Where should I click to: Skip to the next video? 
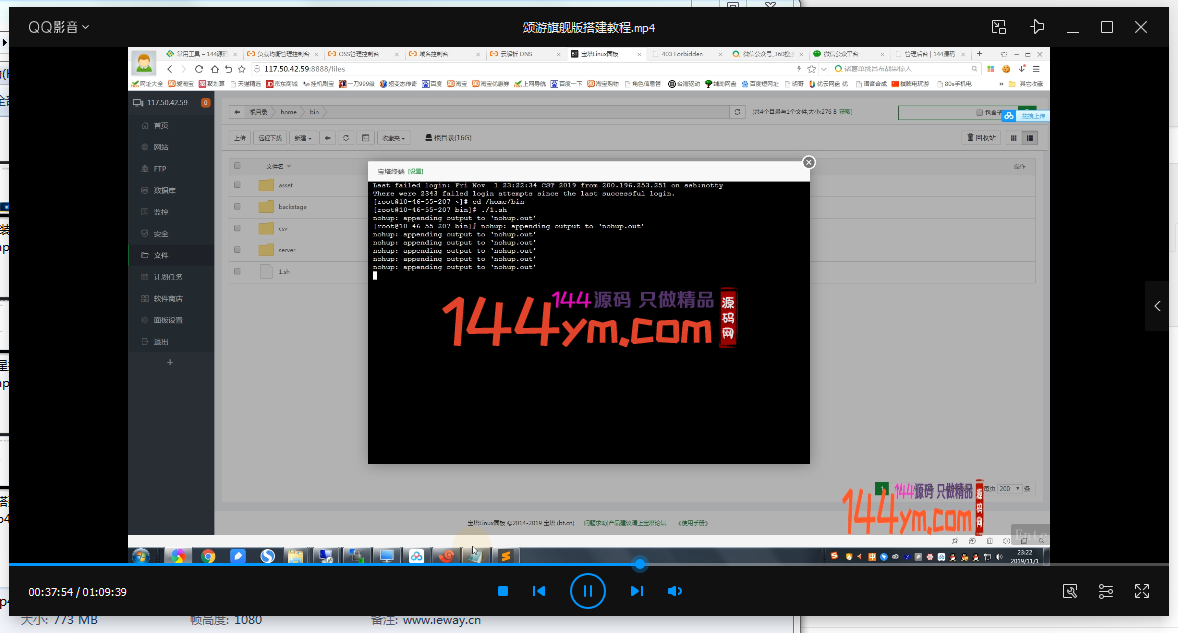point(636,591)
